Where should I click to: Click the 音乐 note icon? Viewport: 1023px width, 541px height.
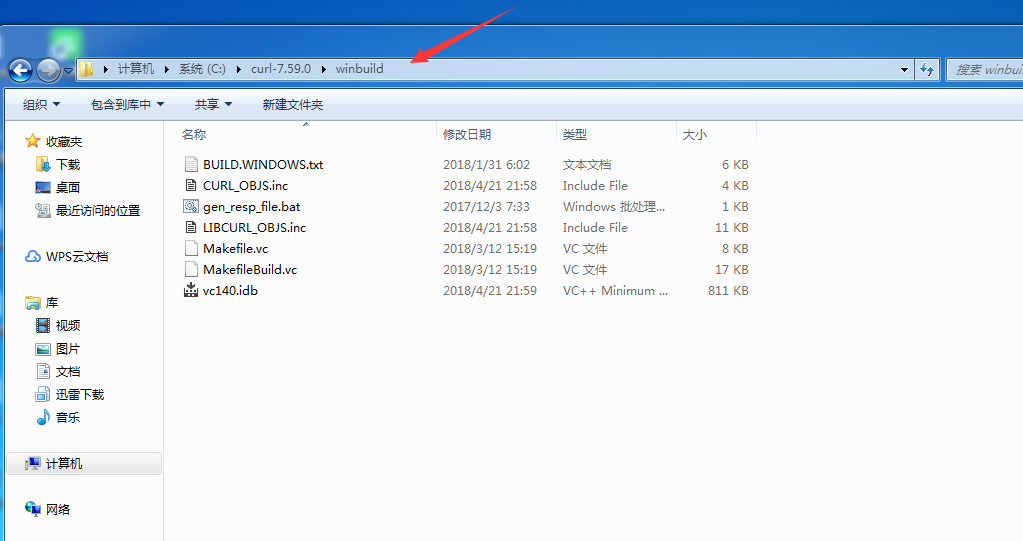(x=42, y=417)
